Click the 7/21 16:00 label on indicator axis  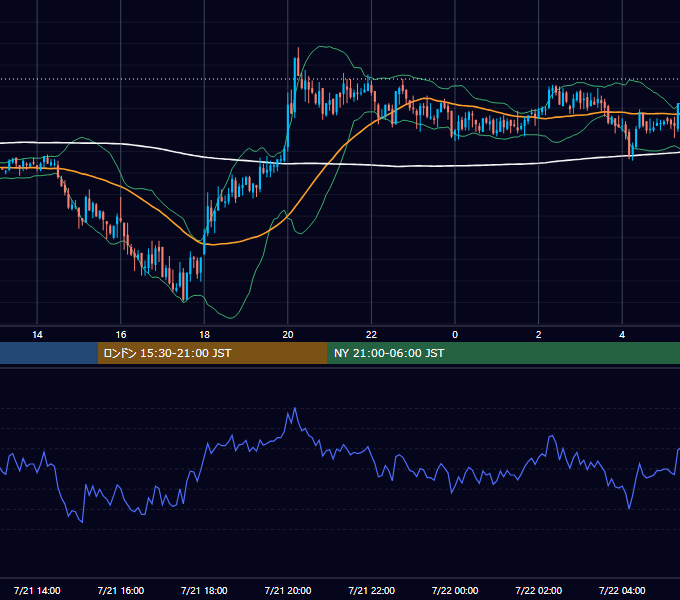(x=121, y=590)
